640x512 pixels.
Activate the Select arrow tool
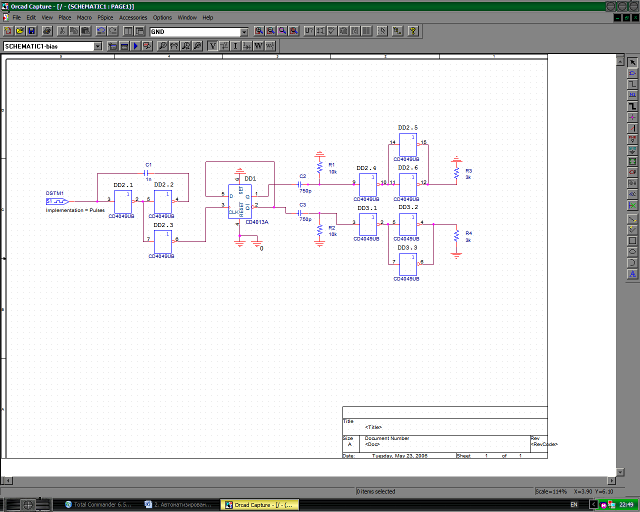click(632, 62)
